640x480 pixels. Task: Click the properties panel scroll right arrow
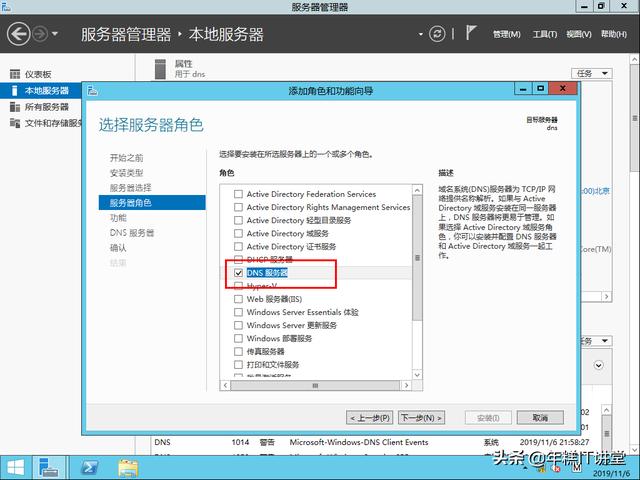point(607,297)
